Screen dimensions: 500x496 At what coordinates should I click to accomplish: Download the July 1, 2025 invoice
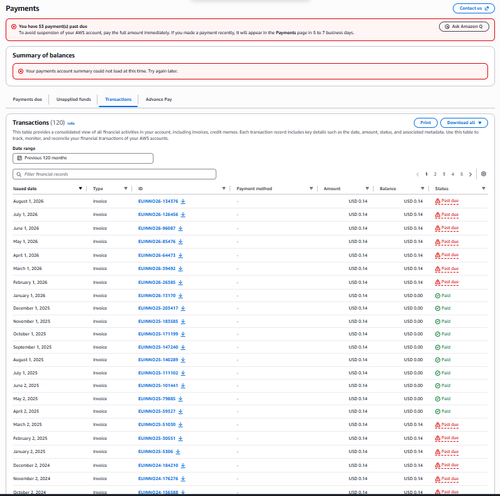coord(183,373)
